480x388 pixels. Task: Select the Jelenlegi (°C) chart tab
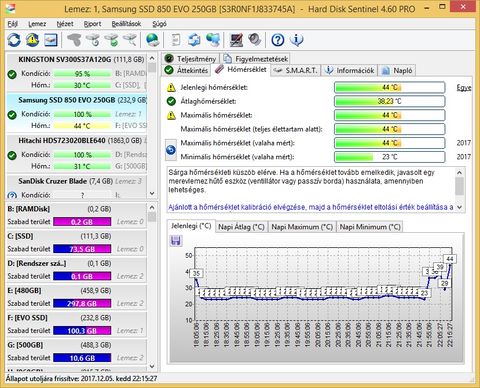pyautogui.click(x=191, y=226)
